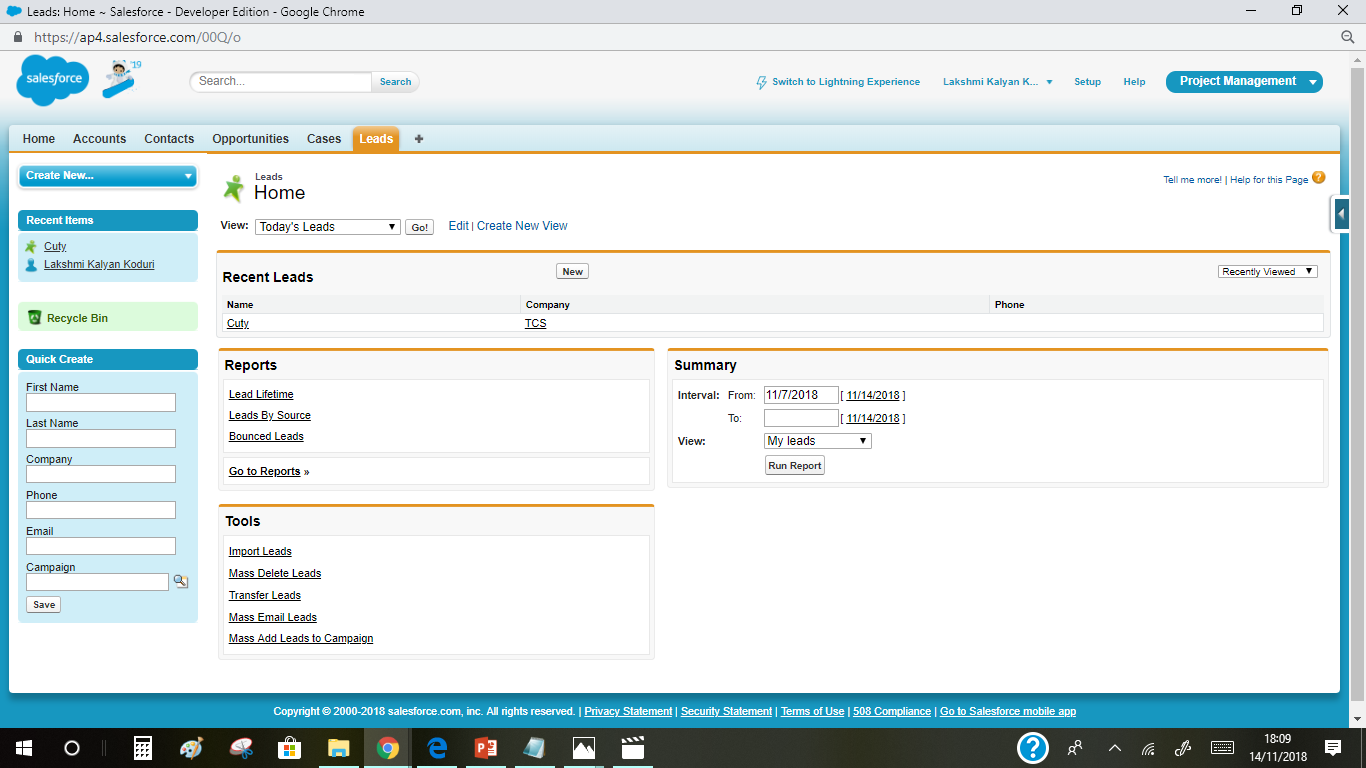This screenshot has height=768, width=1366.
Task: Go to the Accounts tab
Action: point(99,139)
